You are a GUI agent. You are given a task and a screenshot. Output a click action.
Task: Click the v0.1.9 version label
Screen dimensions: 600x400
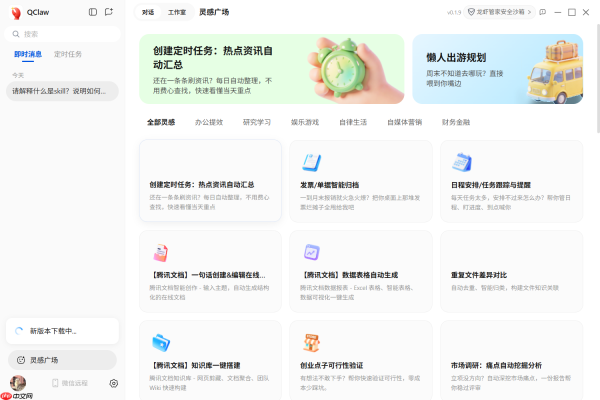tap(454, 13)
